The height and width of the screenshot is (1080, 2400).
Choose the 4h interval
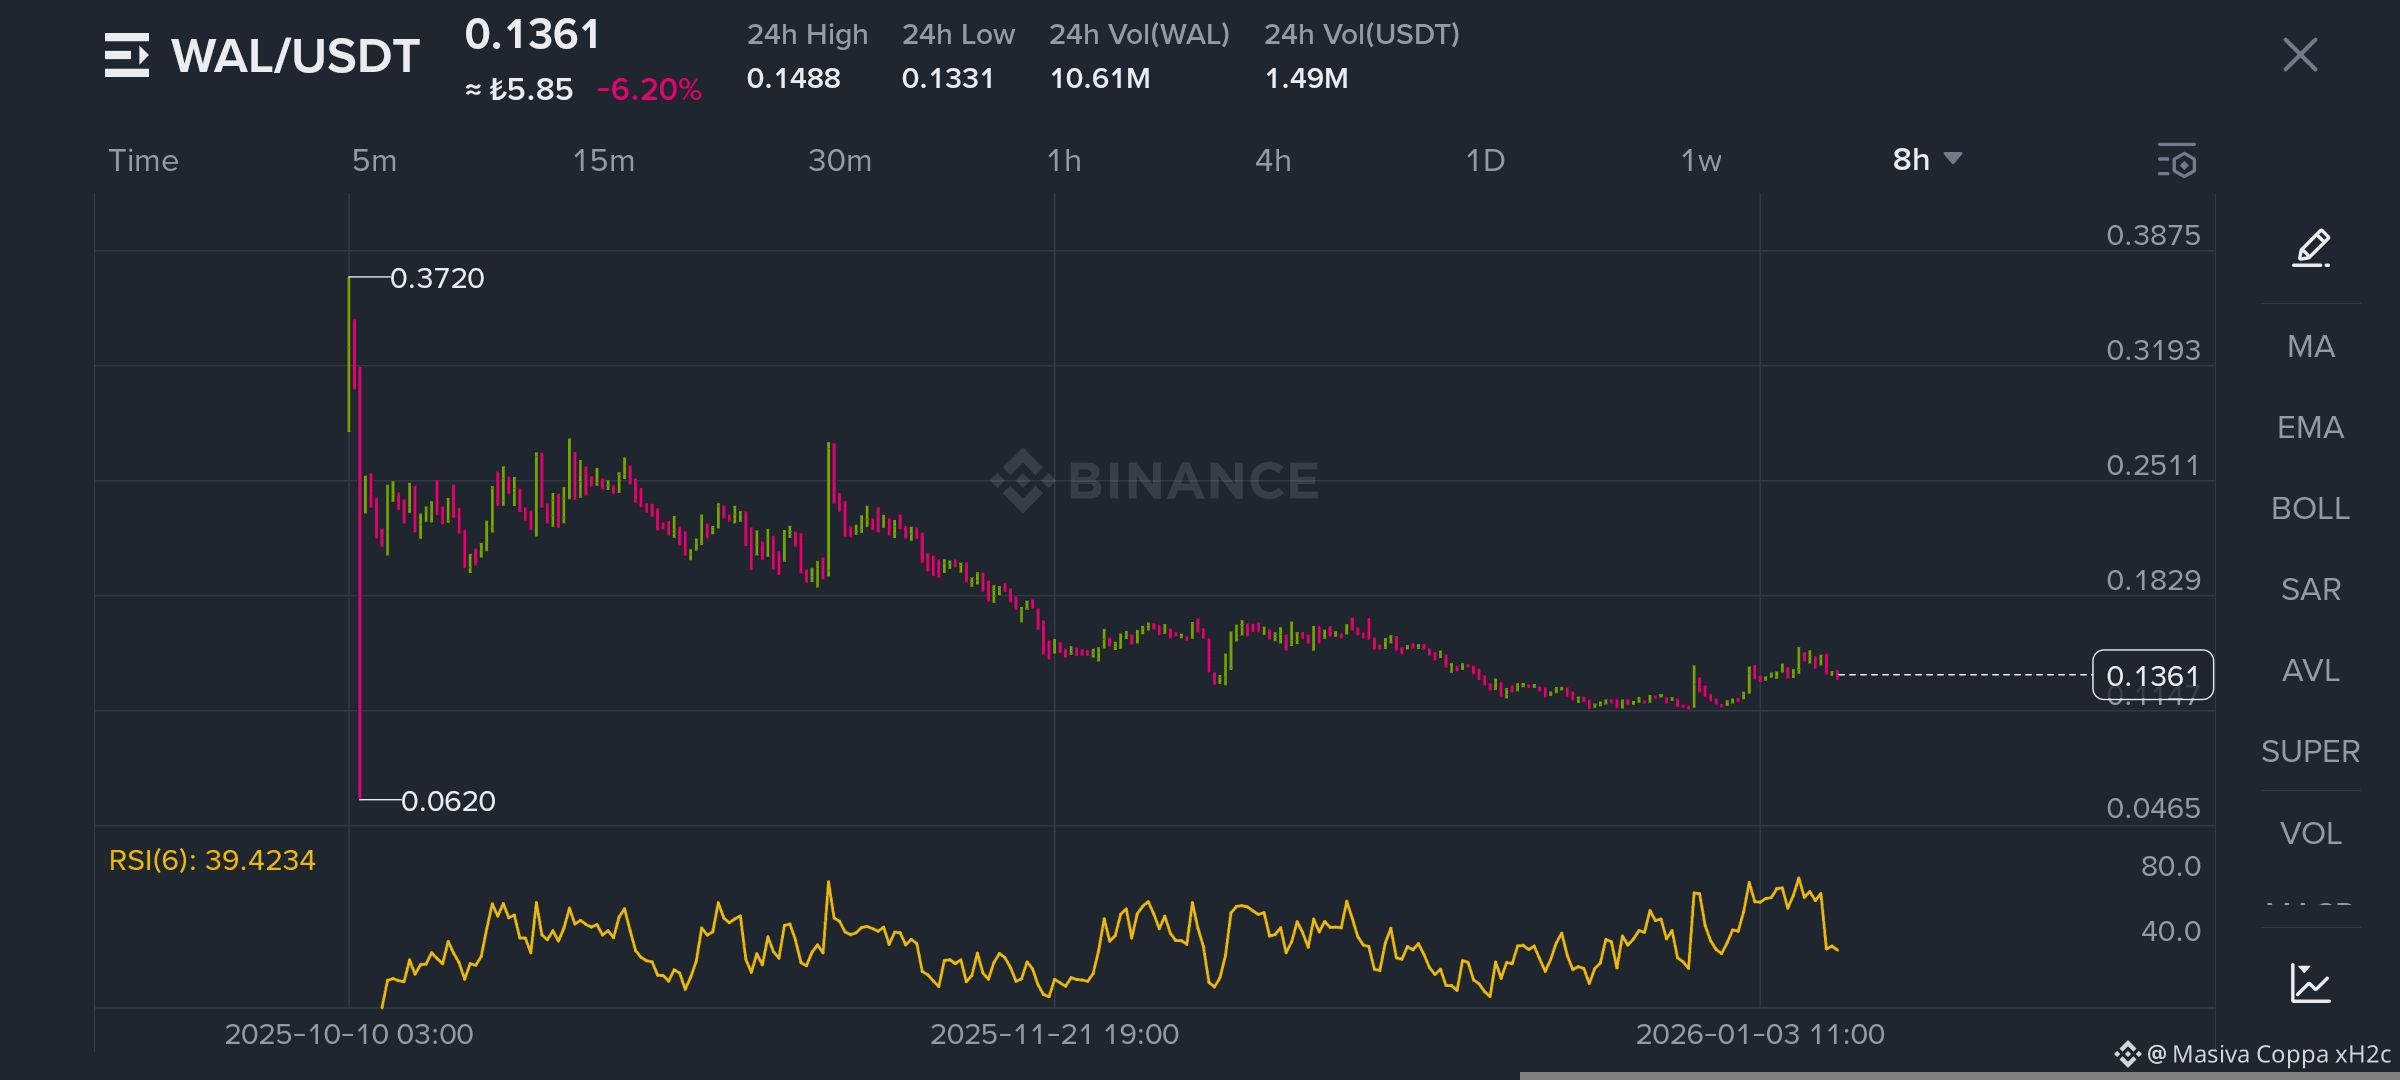pyautogui.click(x=1273, y=160)
